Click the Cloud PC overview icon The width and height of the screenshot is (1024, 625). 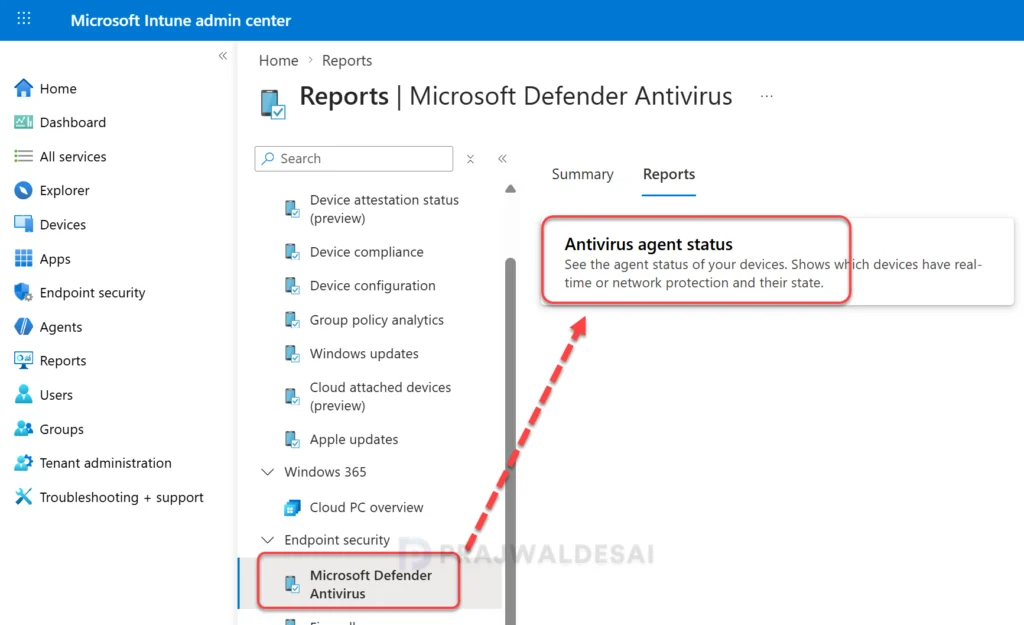[x=293, y=507]
